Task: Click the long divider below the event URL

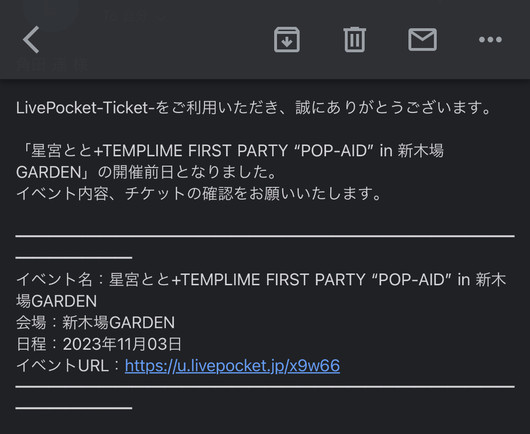Action: (x=265, y=386)
